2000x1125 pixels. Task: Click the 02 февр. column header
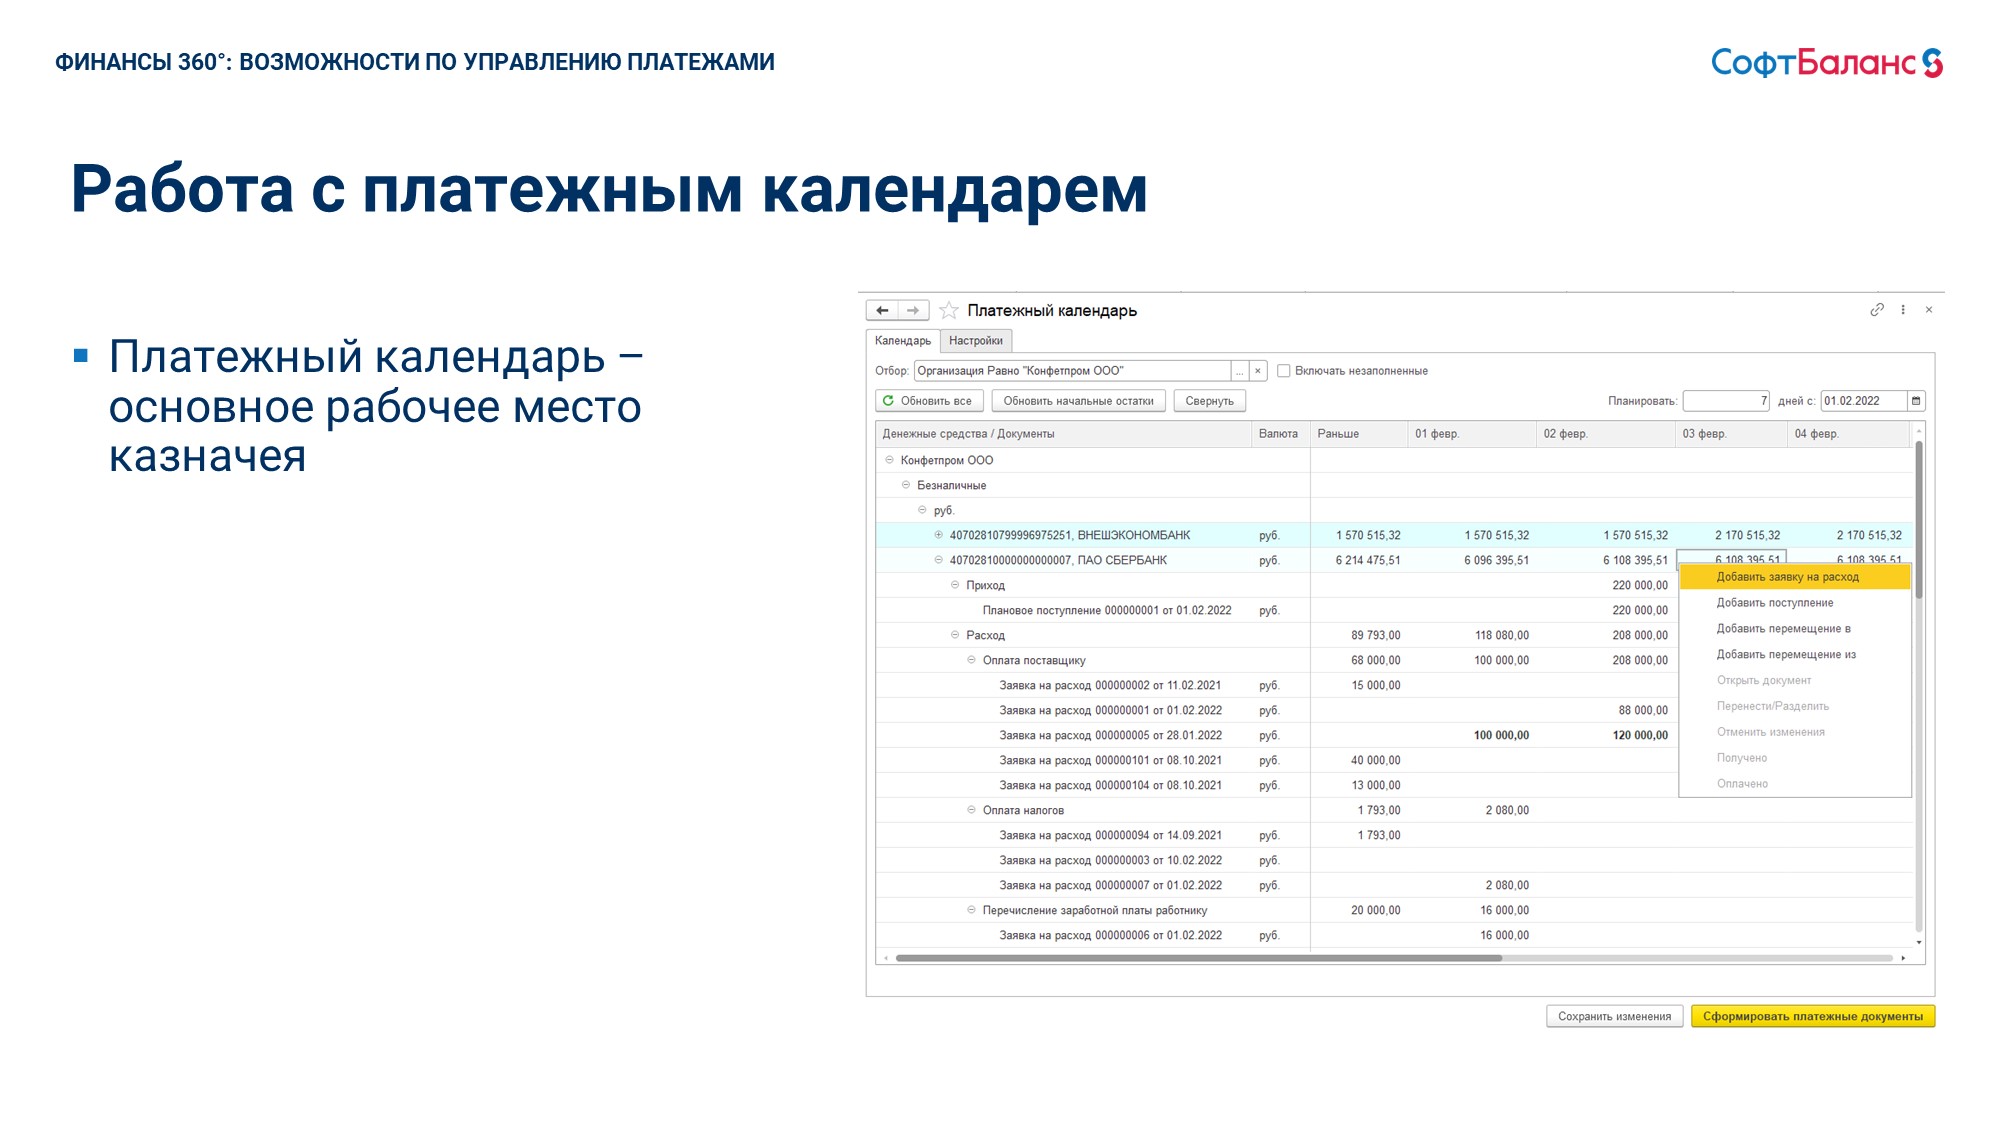1605,434
